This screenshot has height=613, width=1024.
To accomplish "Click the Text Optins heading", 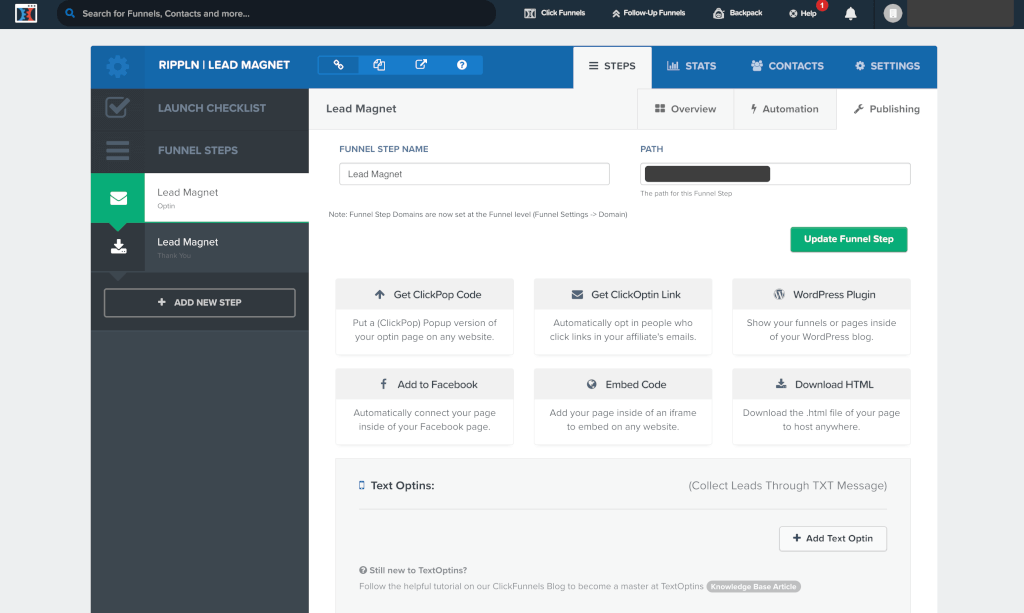I will 402,486.
